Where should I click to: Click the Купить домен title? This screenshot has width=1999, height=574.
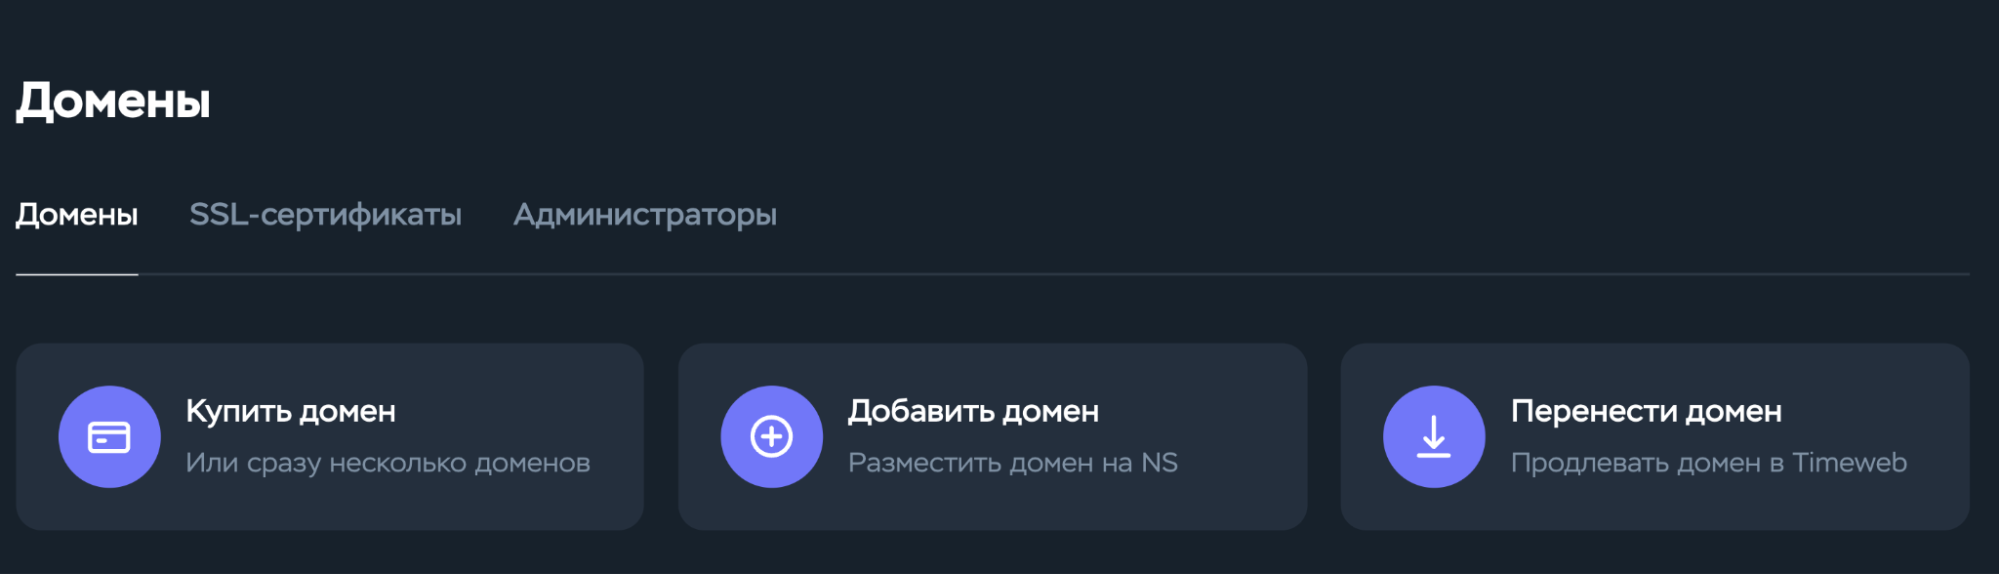tap(291, 411)
